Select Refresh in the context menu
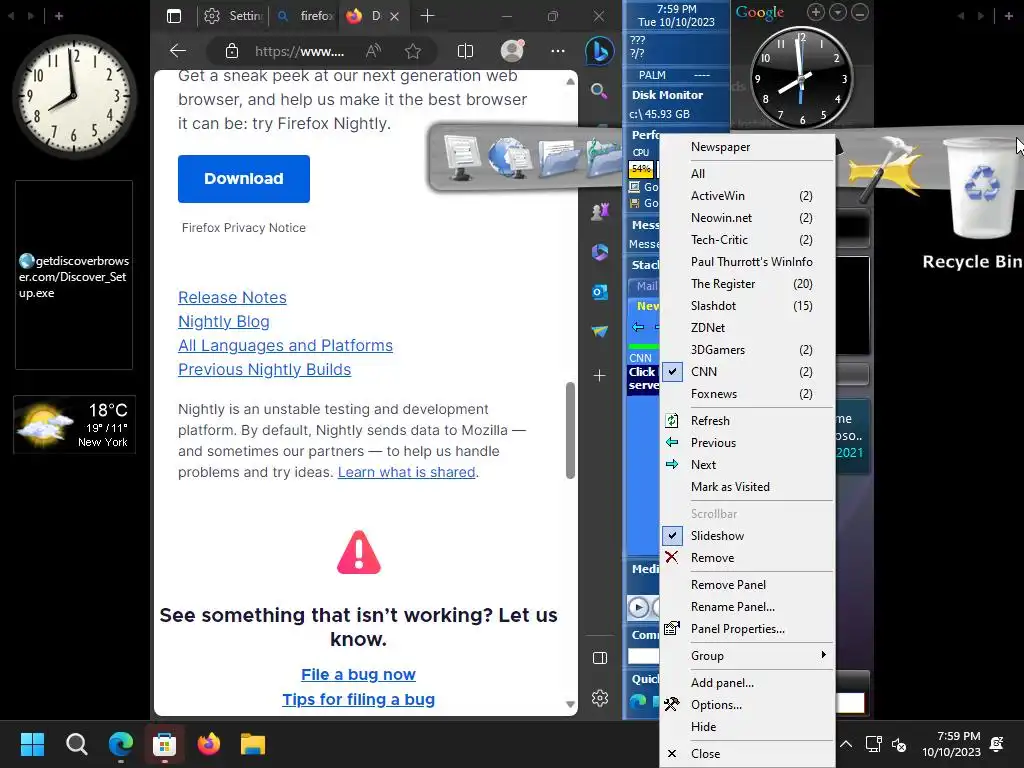 point(748,421)
